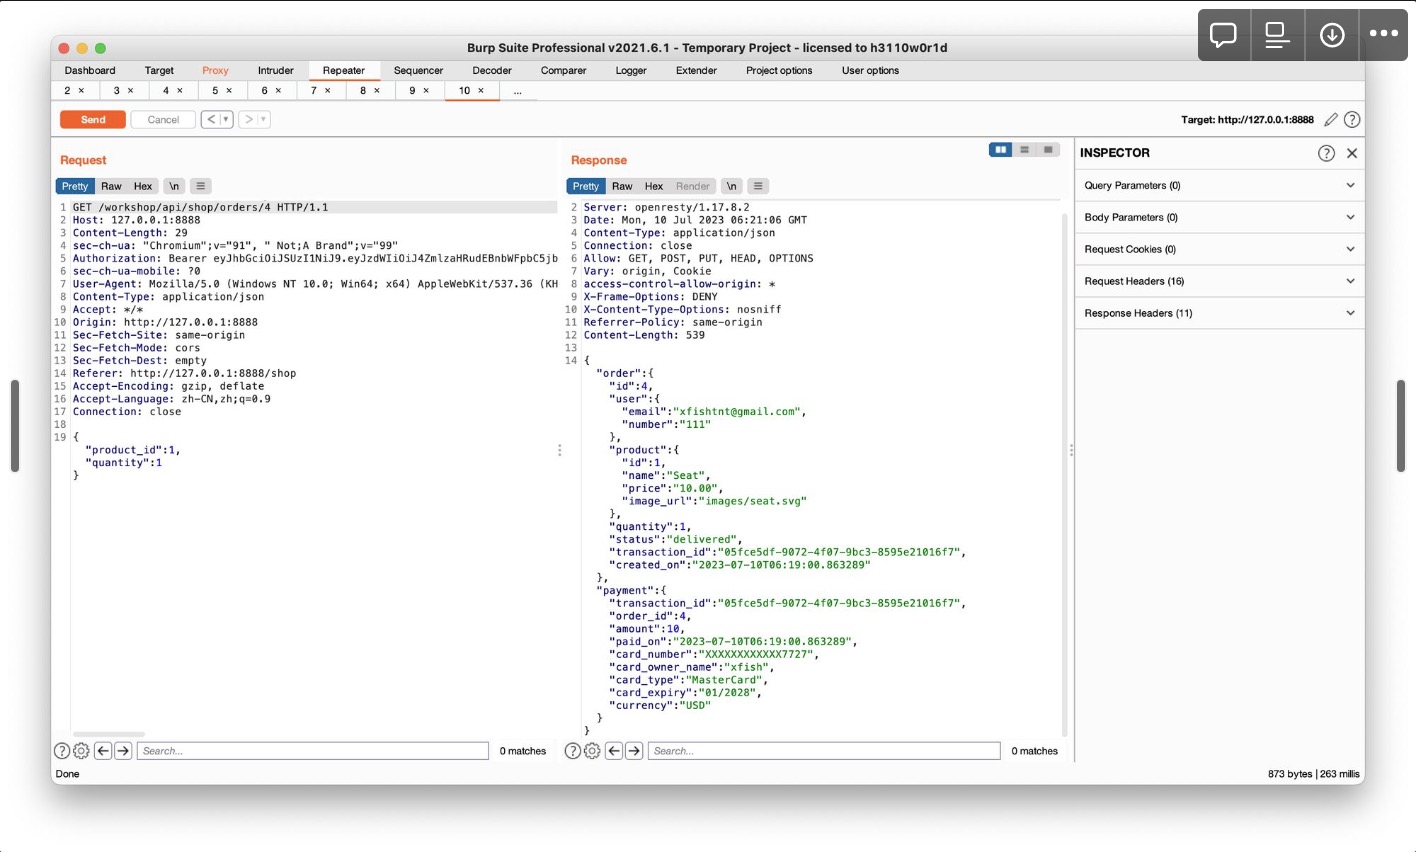Switch to the Target tab

[x=159, y=71]
